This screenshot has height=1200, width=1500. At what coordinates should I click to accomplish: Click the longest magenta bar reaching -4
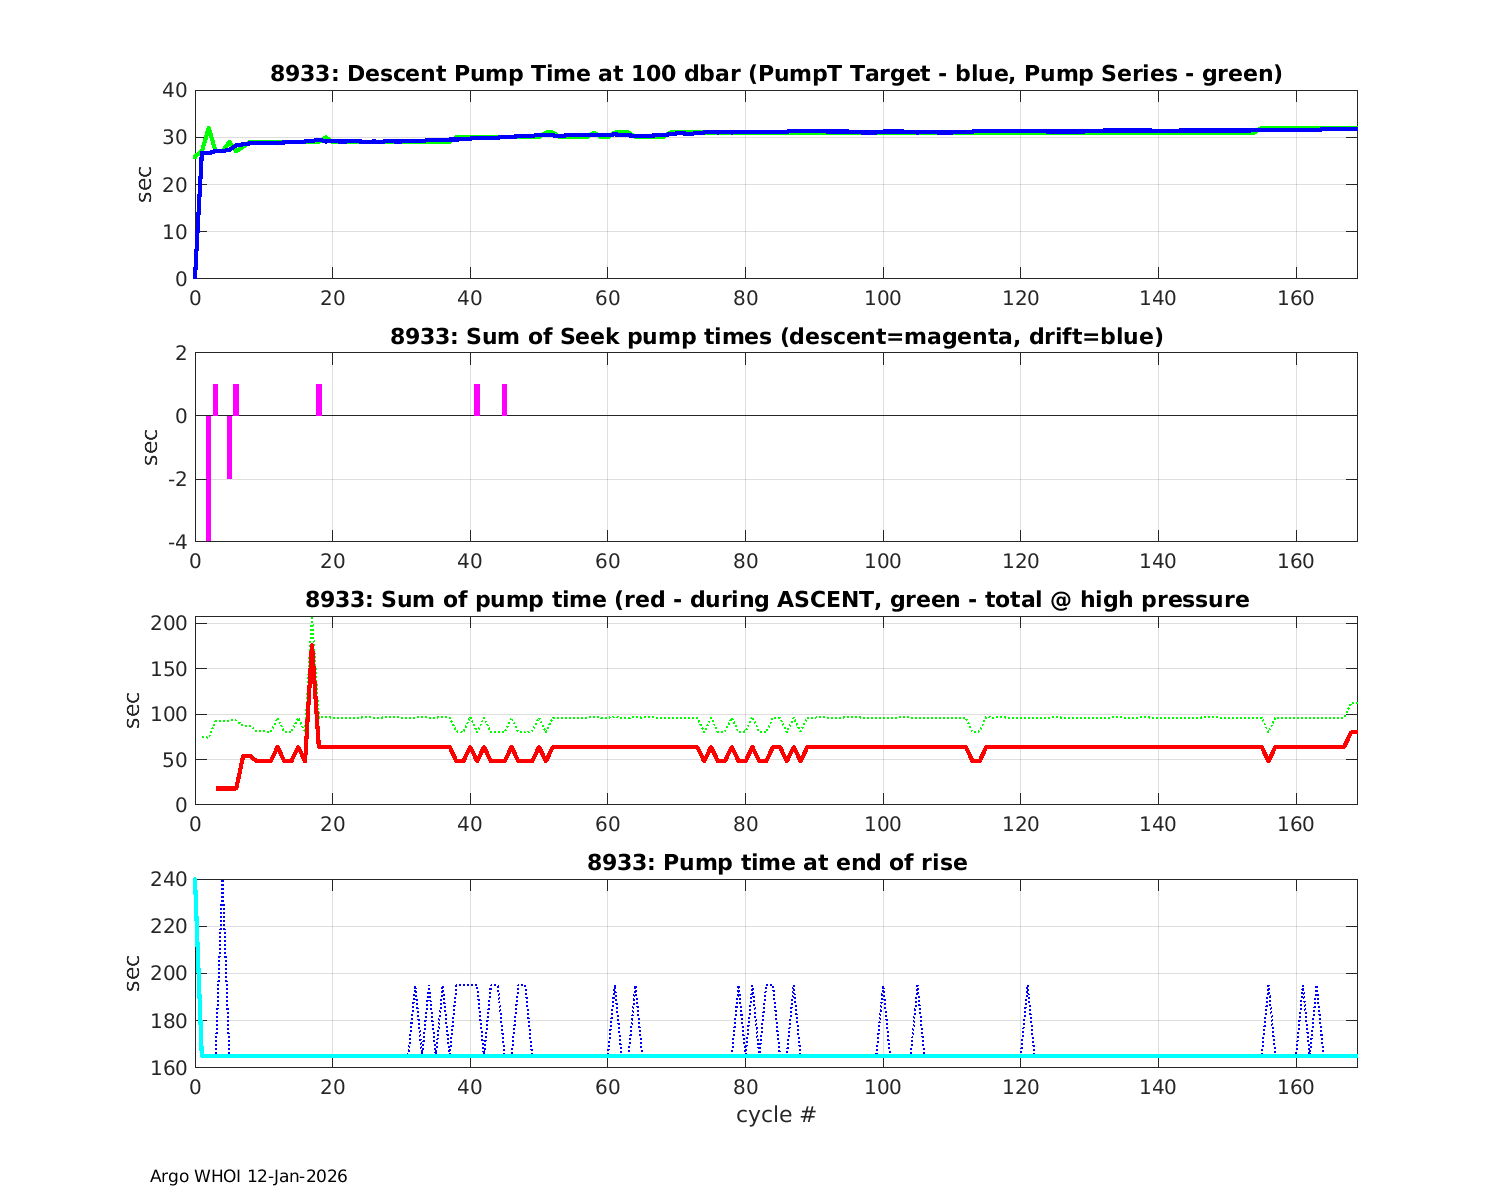click(x=208, y=480)
